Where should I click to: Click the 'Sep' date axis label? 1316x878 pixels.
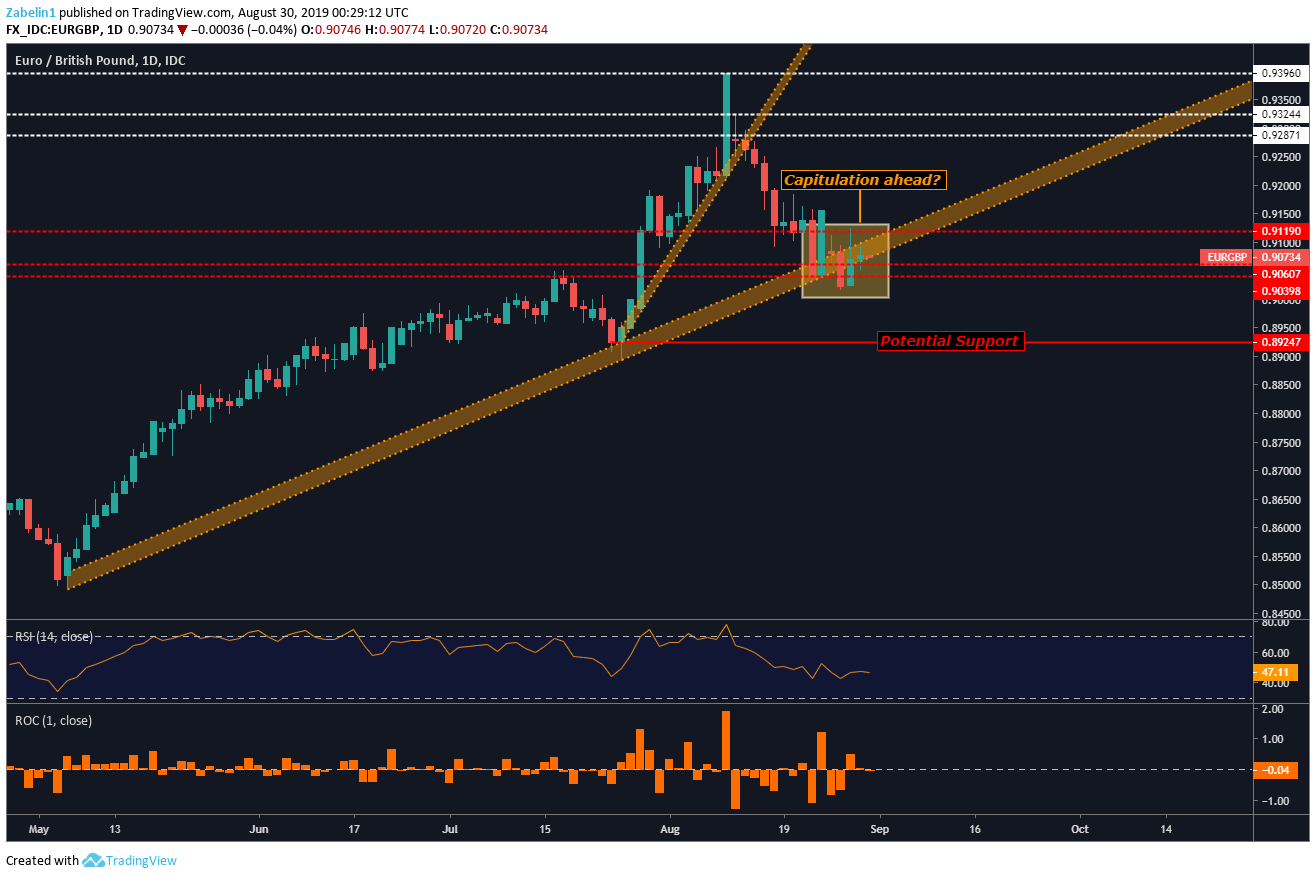tap(879, 829)
